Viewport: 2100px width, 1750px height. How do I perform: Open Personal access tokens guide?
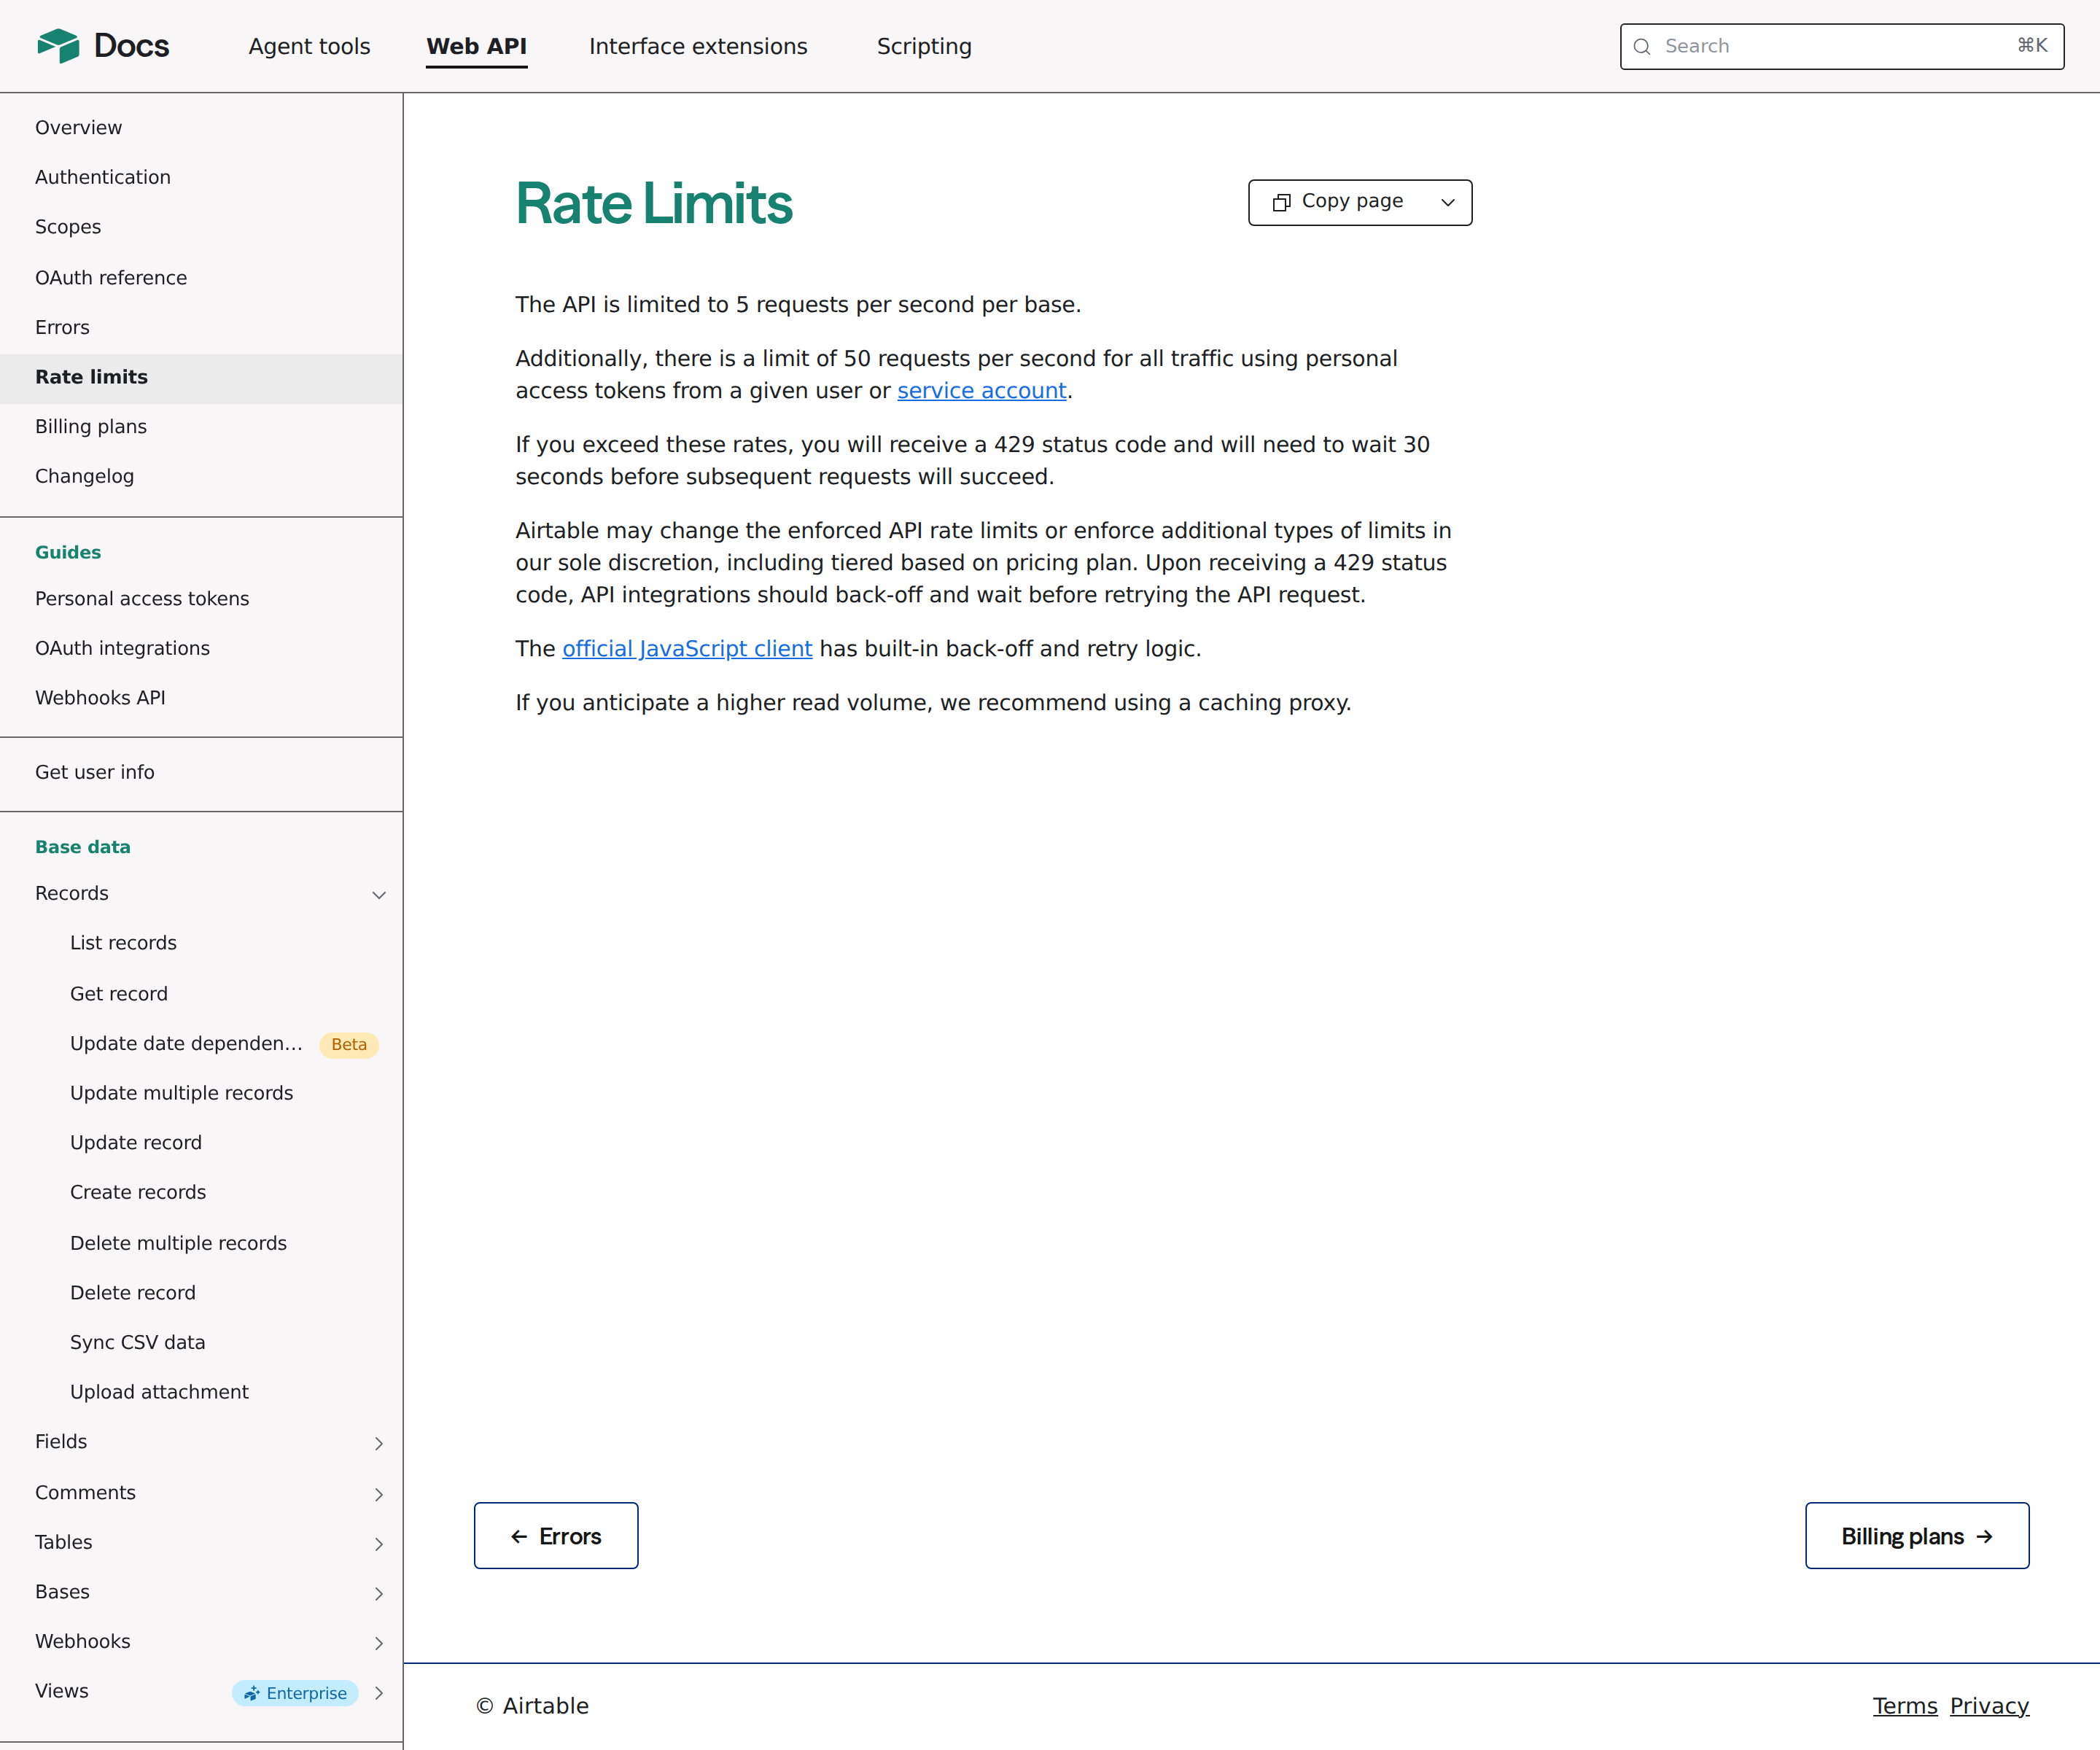[x=201, y=599]
